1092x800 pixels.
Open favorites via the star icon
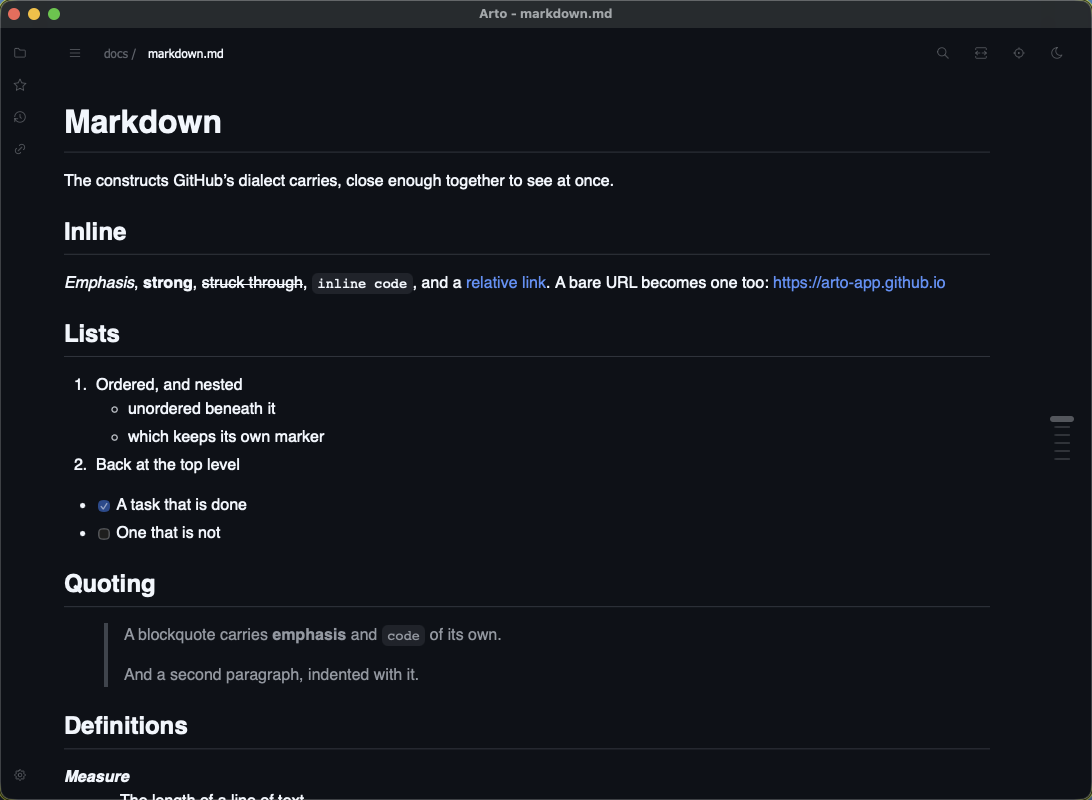click(x=20, y=85)
